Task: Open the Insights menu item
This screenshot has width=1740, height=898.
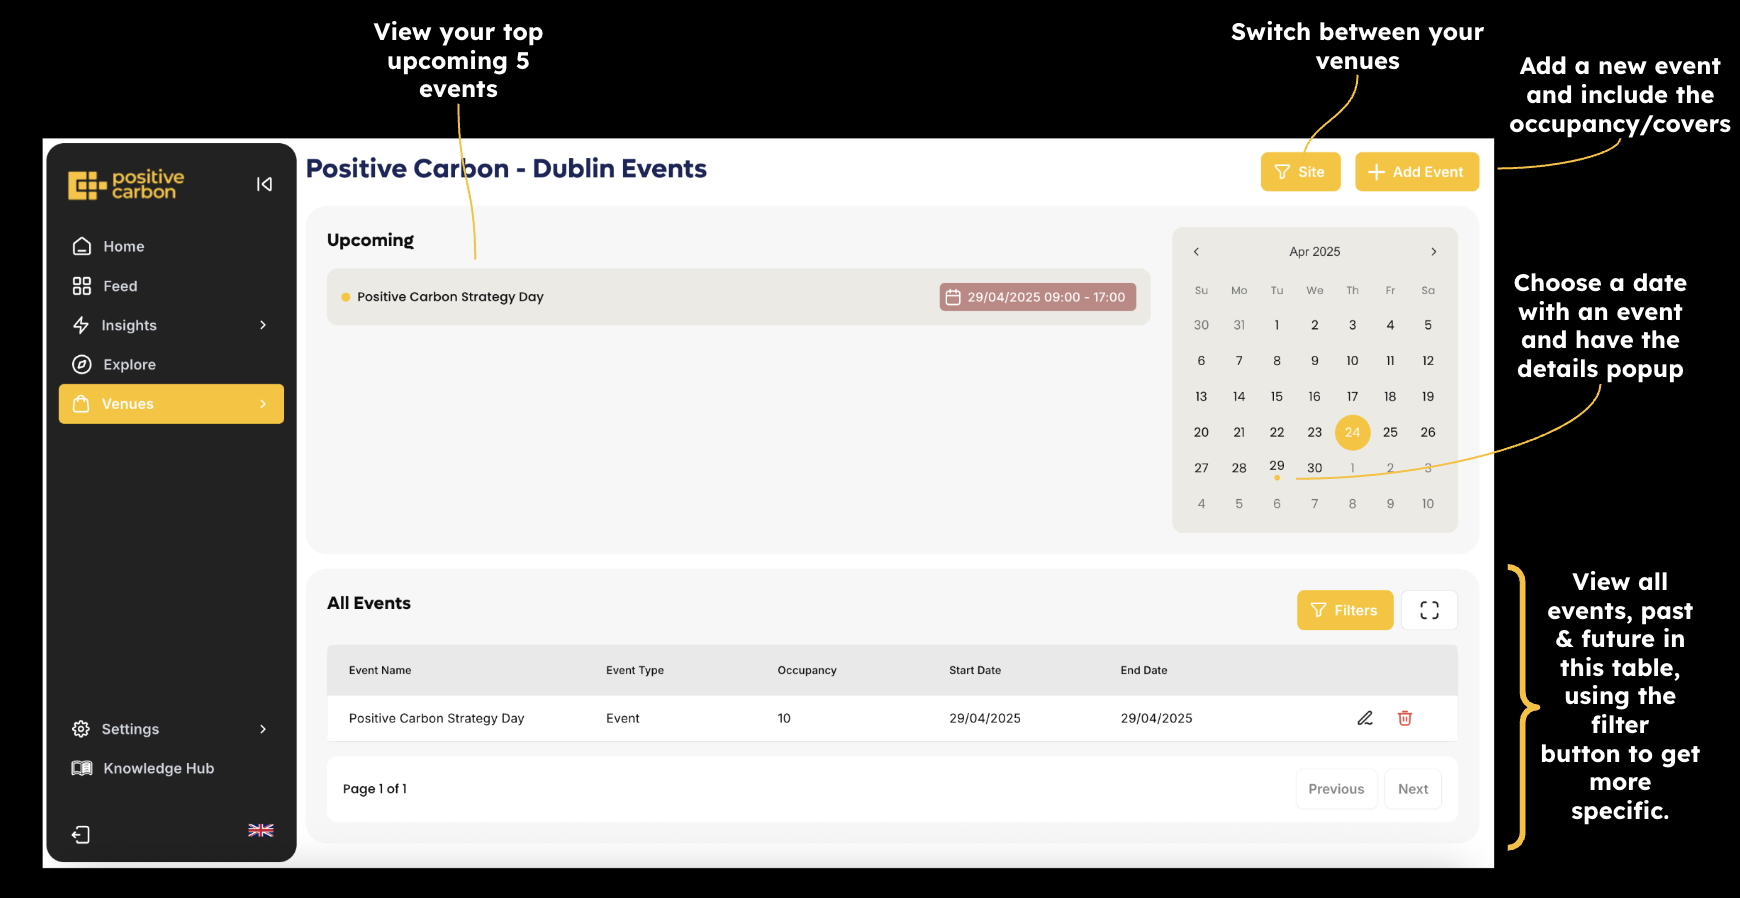Action: point(171,325)
